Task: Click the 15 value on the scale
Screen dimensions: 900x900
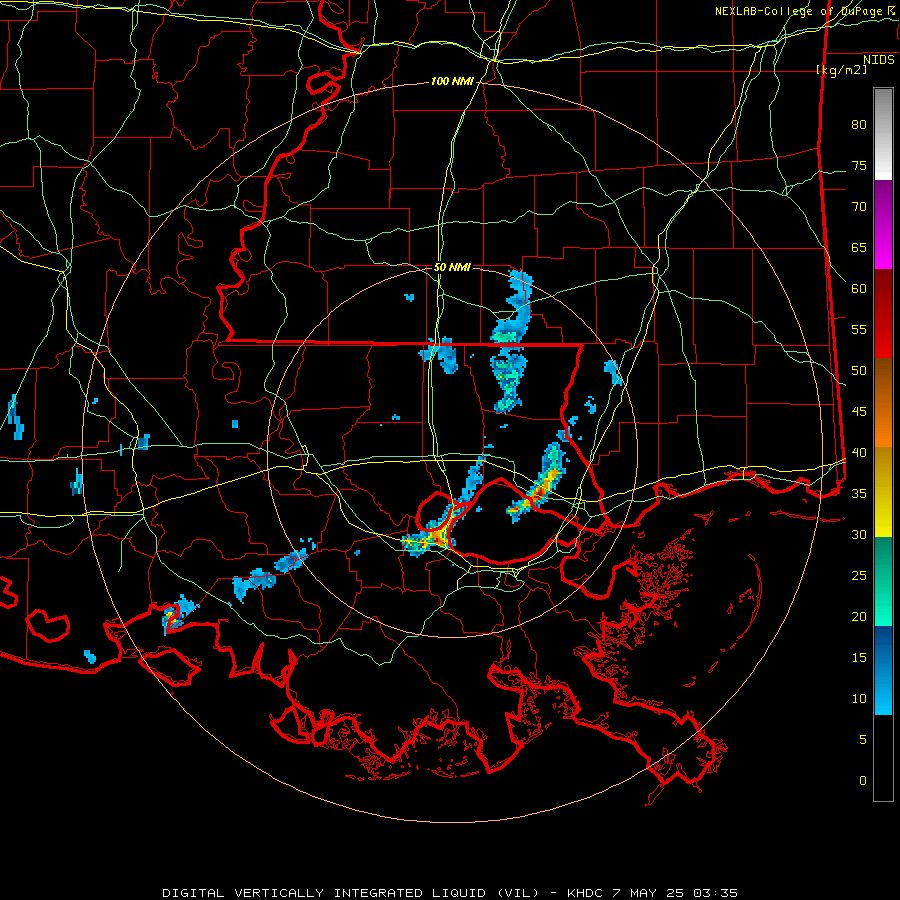Action: pos(859,658)
